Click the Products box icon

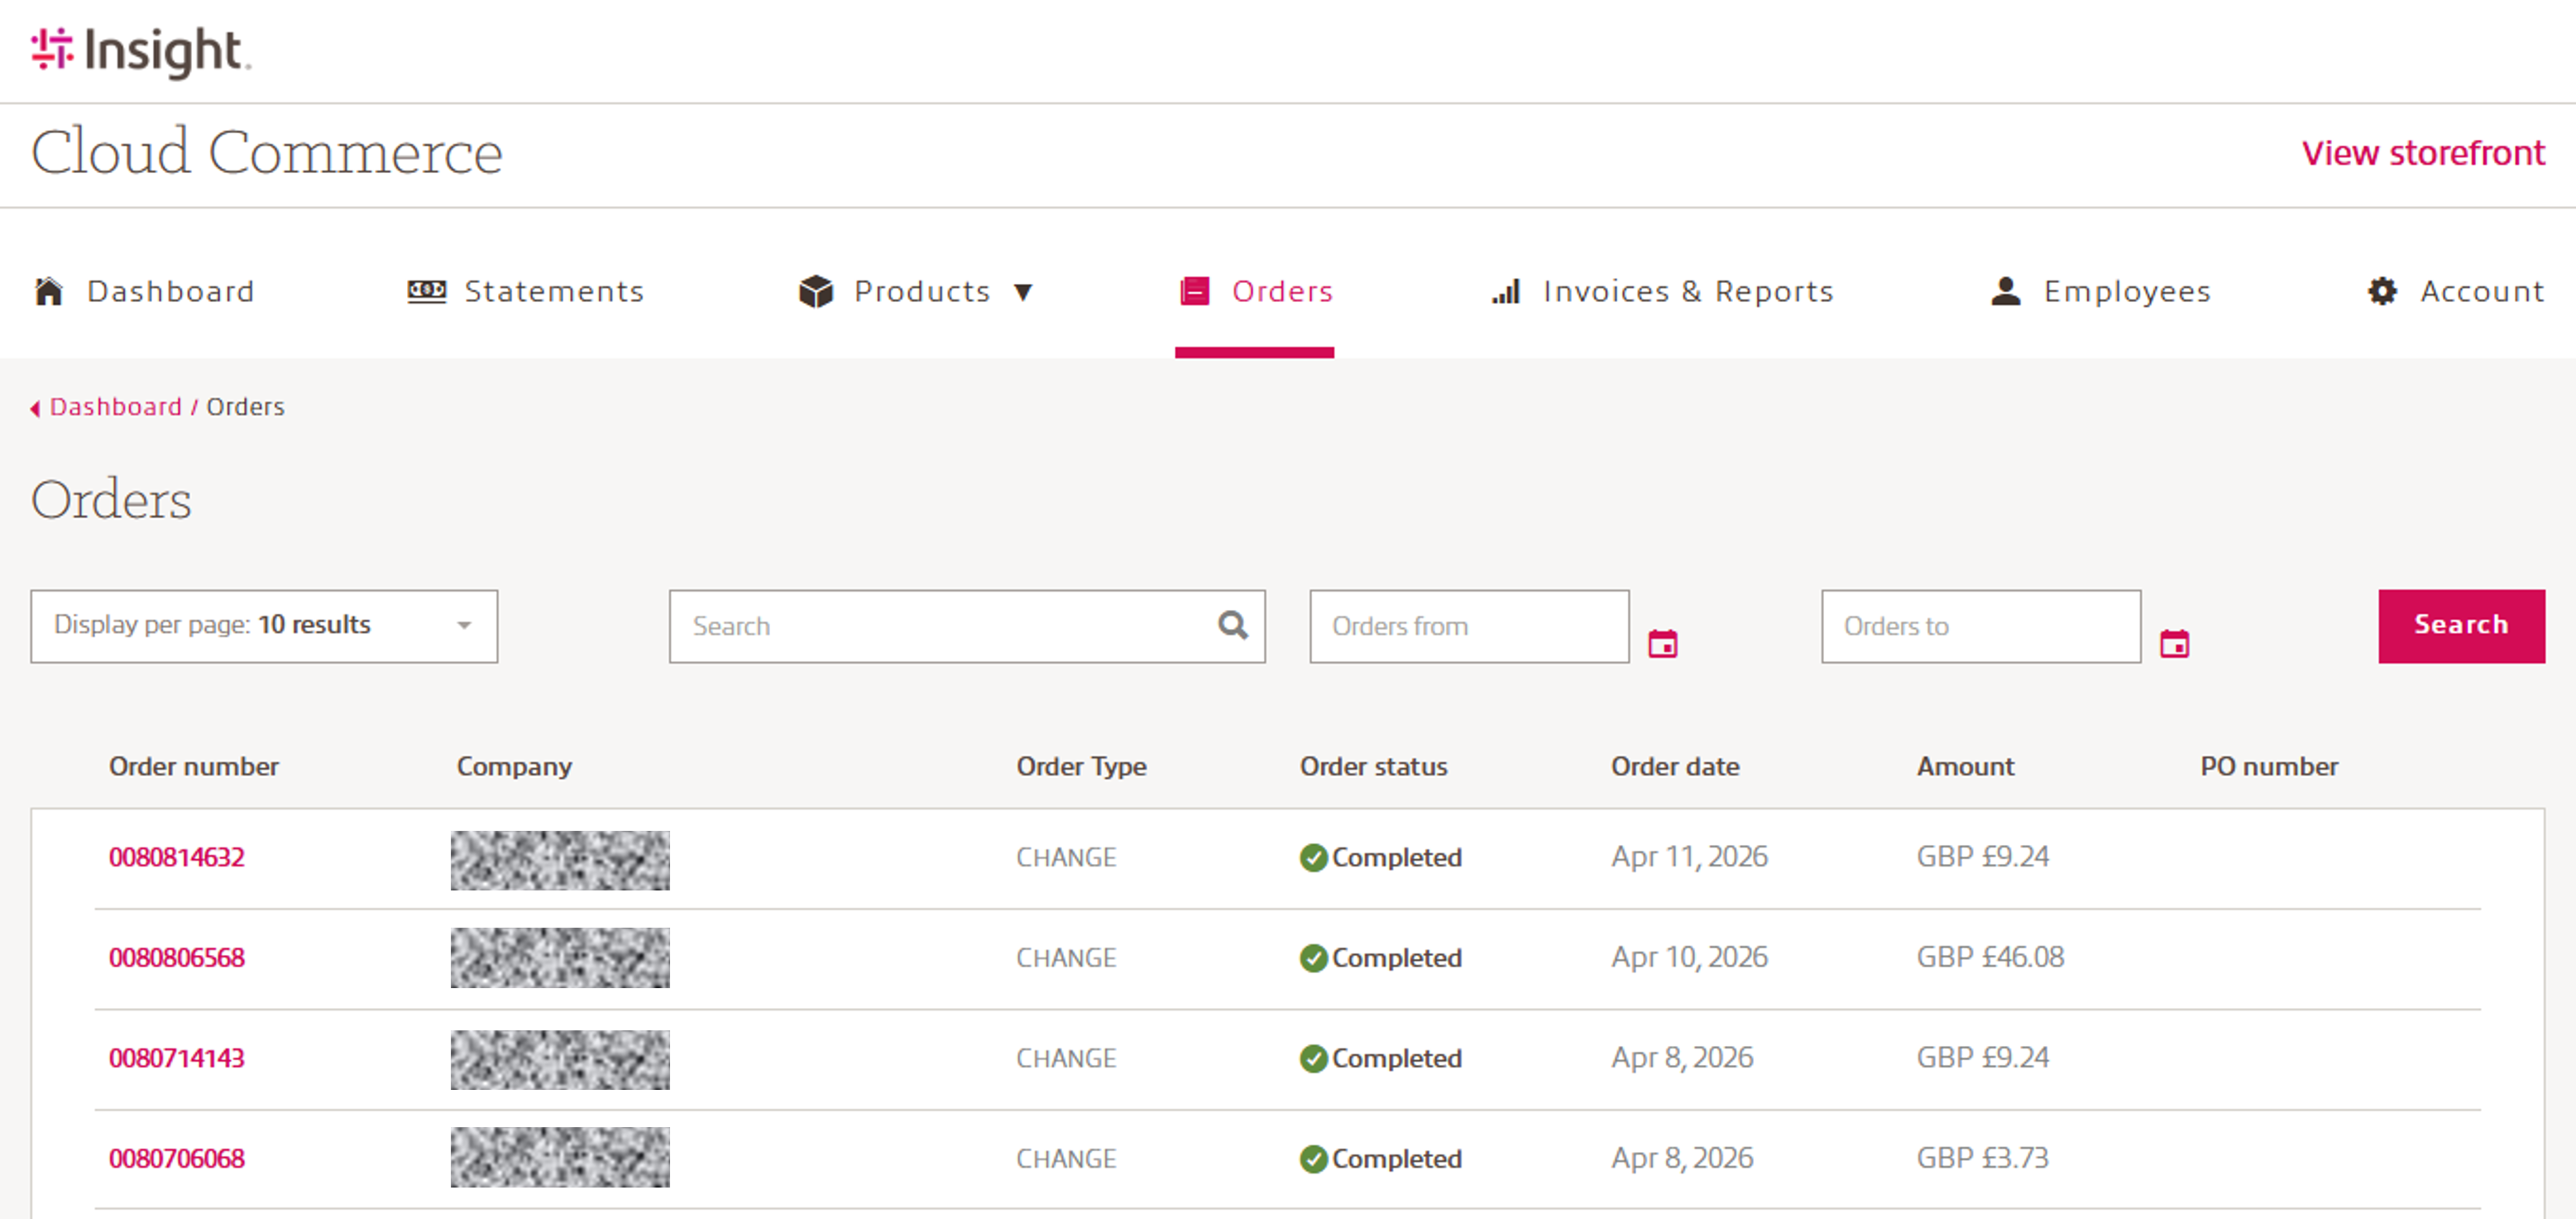pyautogui.click(x=816, y=291)
